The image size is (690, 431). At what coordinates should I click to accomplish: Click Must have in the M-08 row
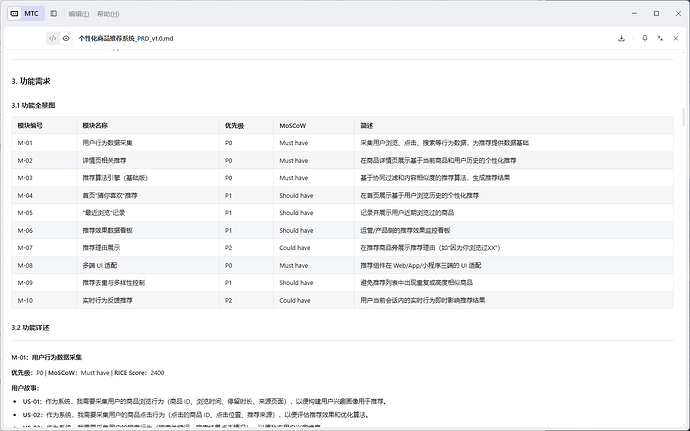294,265
